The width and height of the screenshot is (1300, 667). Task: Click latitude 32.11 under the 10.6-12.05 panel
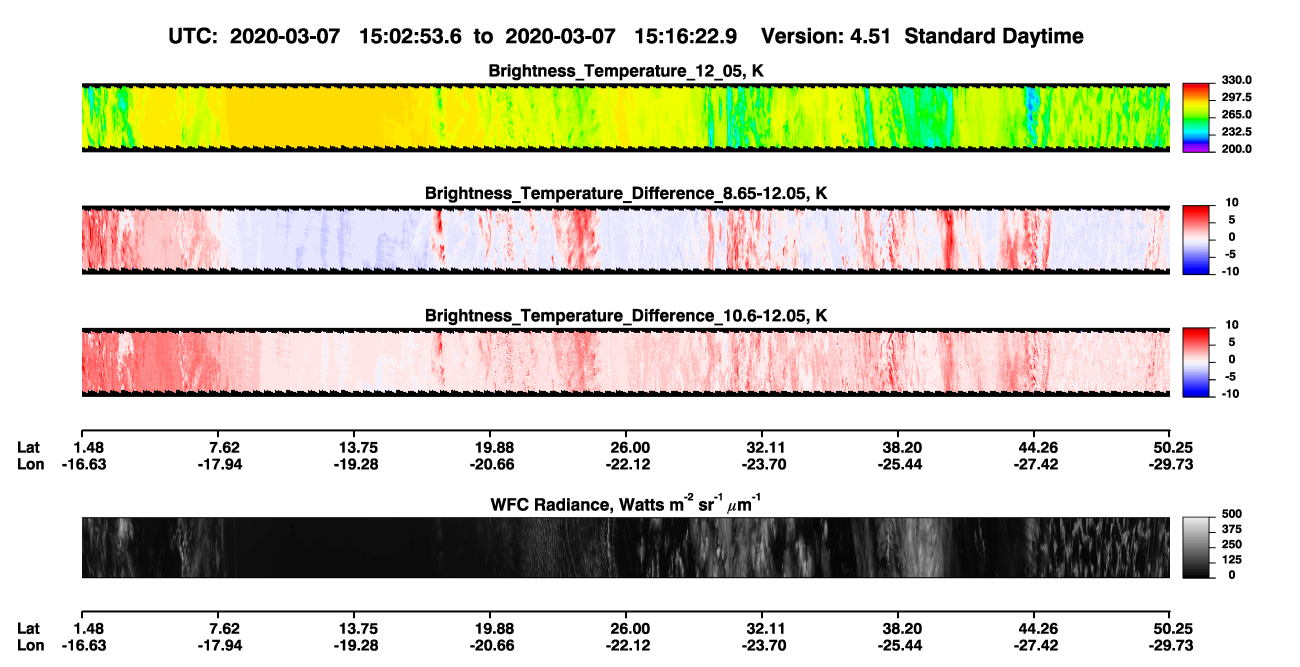point(762,447)
